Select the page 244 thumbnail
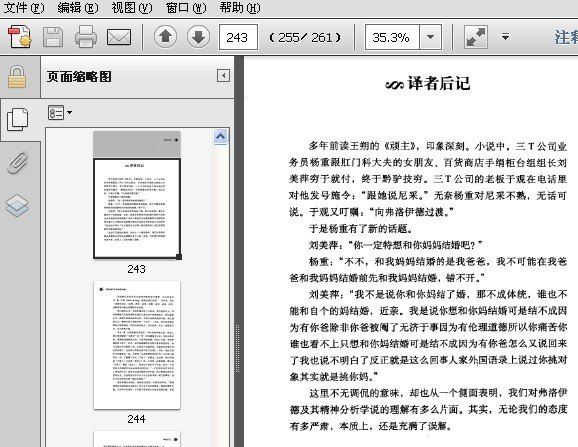The width and height of the screenshot is (578, 447). click(x=137, y=345)
